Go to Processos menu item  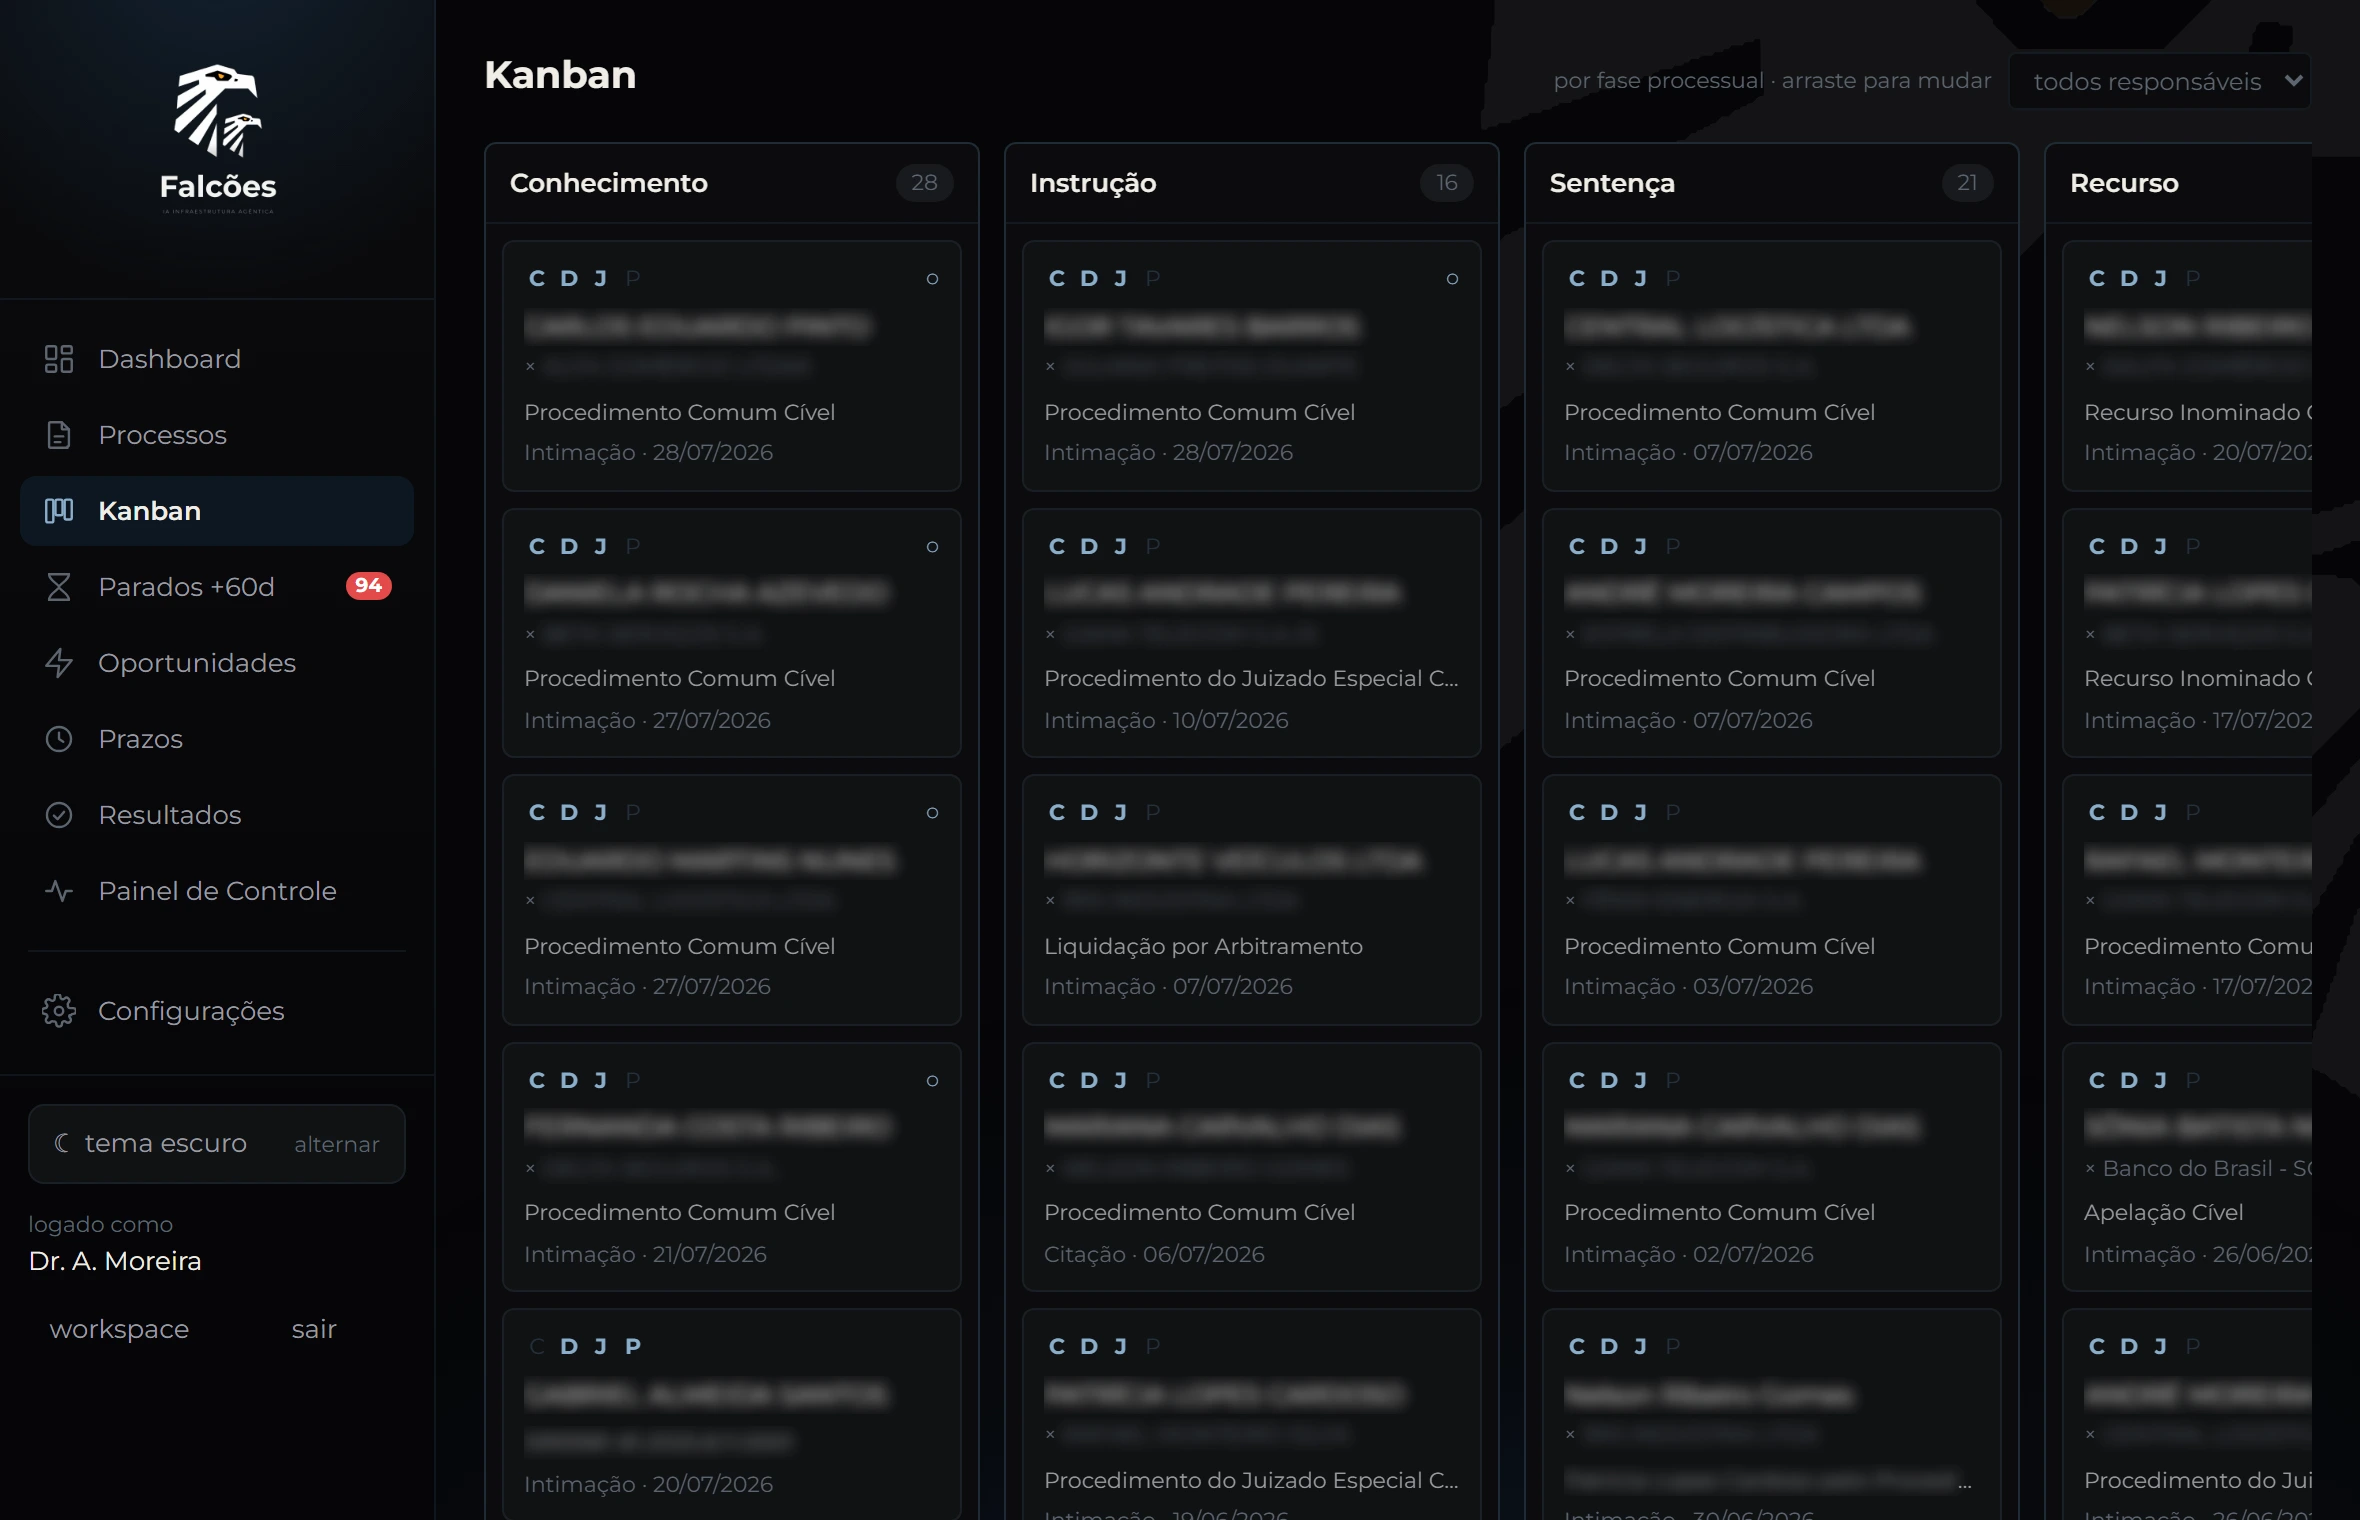point(217,435)
